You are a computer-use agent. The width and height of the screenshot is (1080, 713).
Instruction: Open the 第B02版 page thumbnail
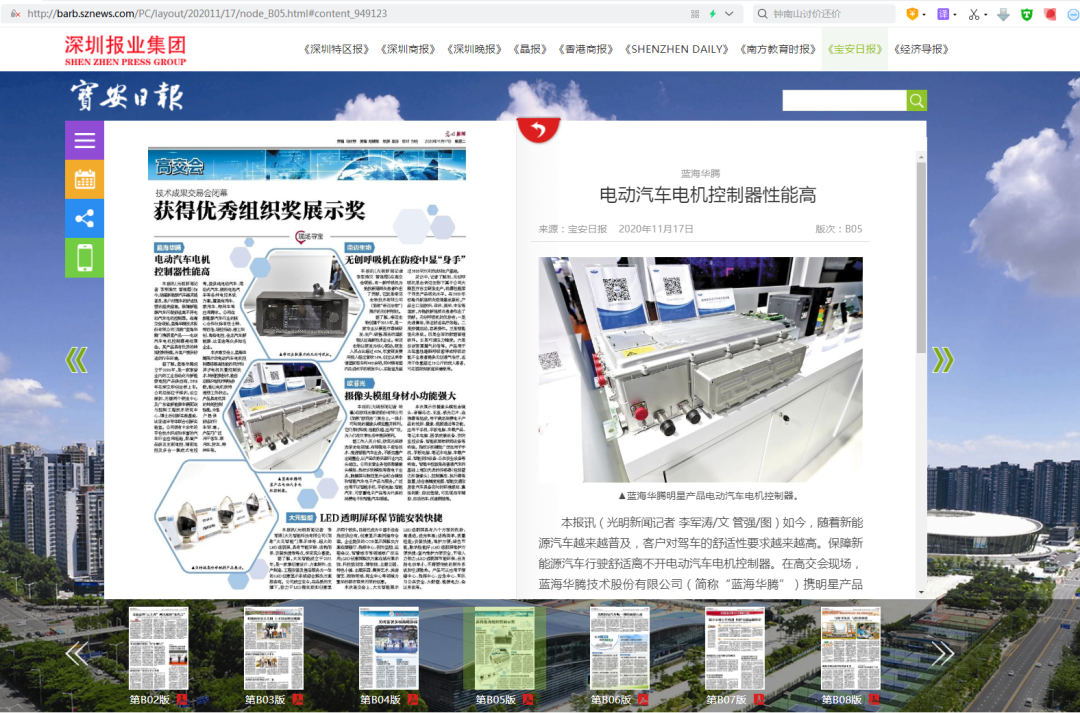[x=158, y=648]
